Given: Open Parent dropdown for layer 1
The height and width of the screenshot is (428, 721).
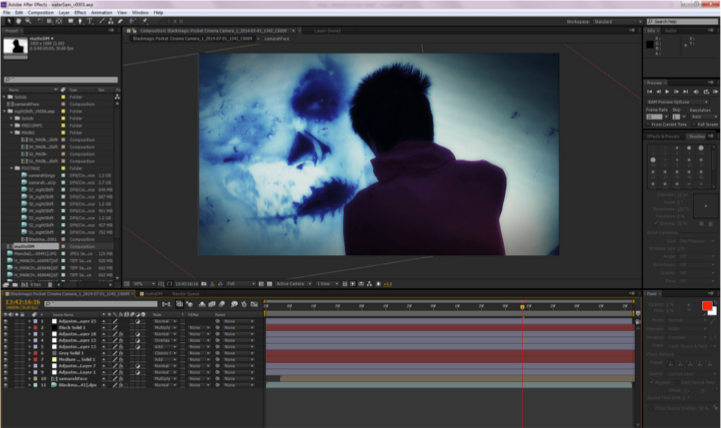Looking at the screenshot, I should [x=239, y=321].
